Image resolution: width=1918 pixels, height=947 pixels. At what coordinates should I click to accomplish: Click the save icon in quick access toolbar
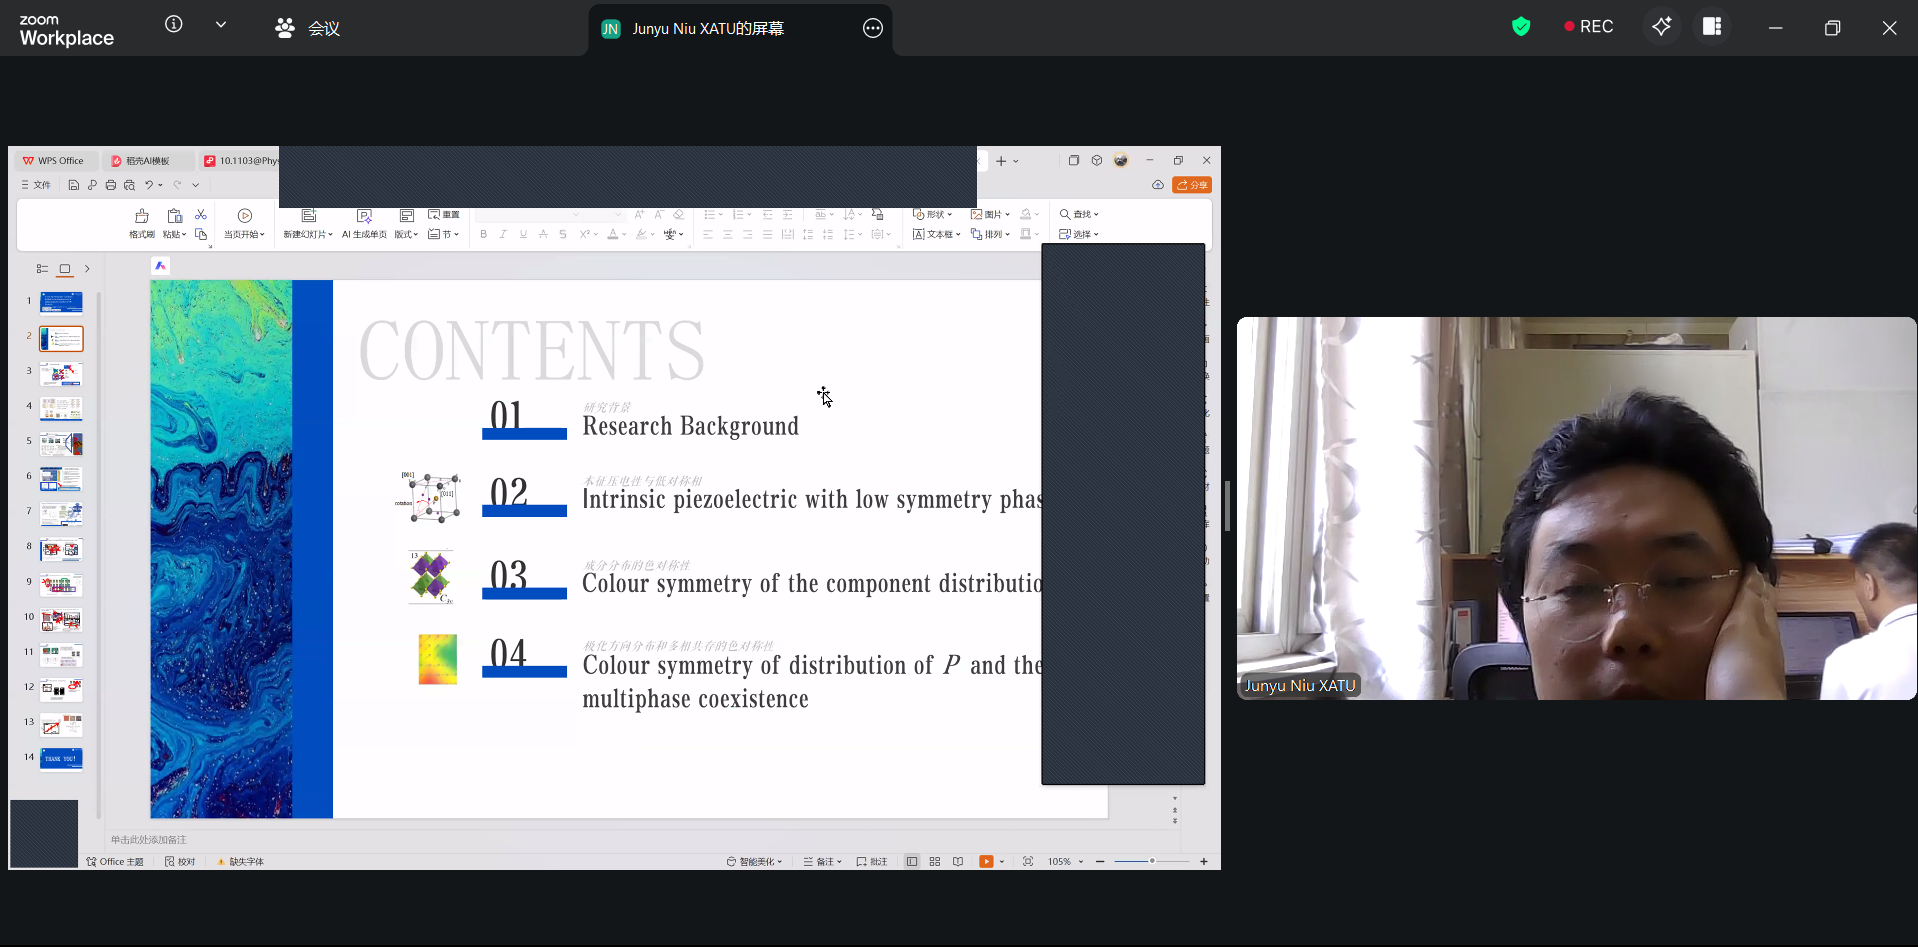pos(74,185)
